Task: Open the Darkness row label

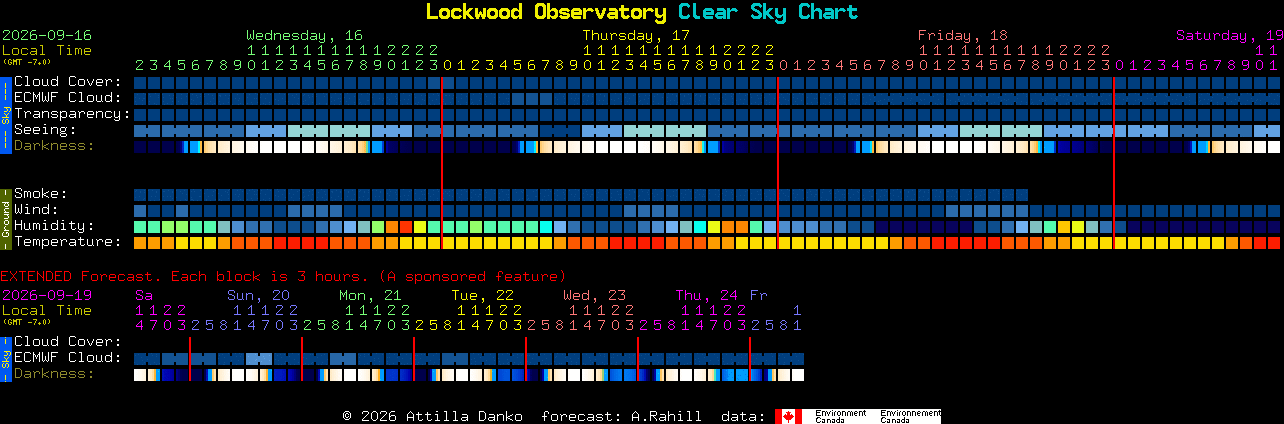Action: coord(54,146)
